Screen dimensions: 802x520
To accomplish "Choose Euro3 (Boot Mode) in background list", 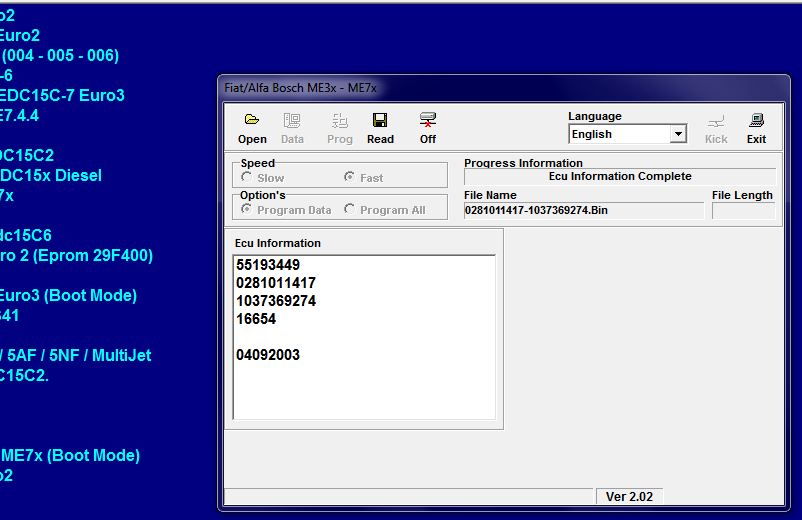I will 68,296.
